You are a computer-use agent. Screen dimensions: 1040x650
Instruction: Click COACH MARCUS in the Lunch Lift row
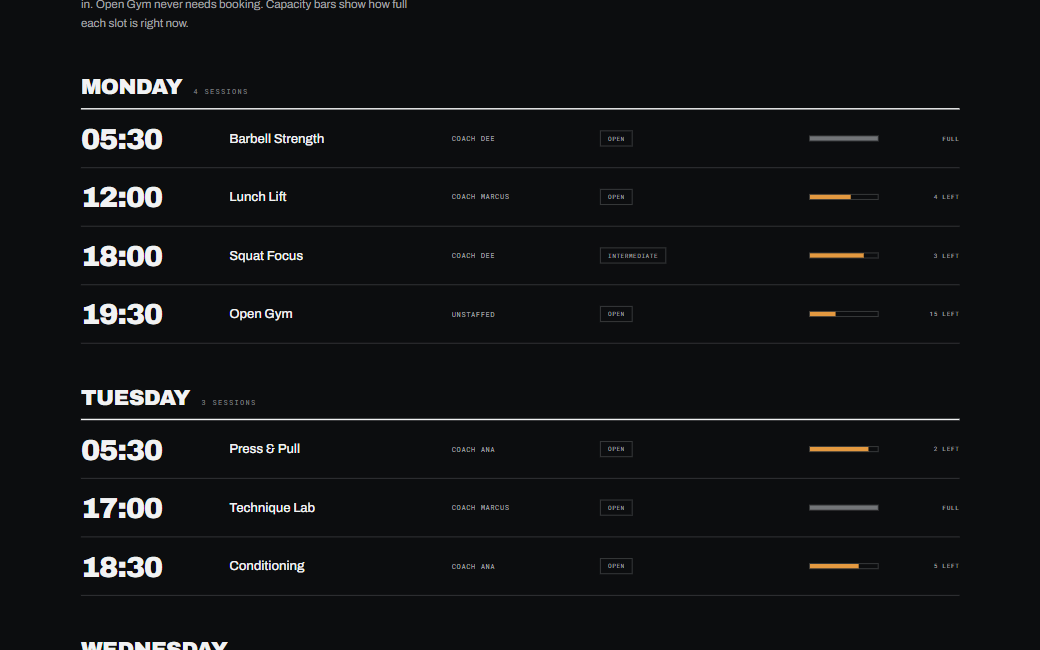click(481, 197)
